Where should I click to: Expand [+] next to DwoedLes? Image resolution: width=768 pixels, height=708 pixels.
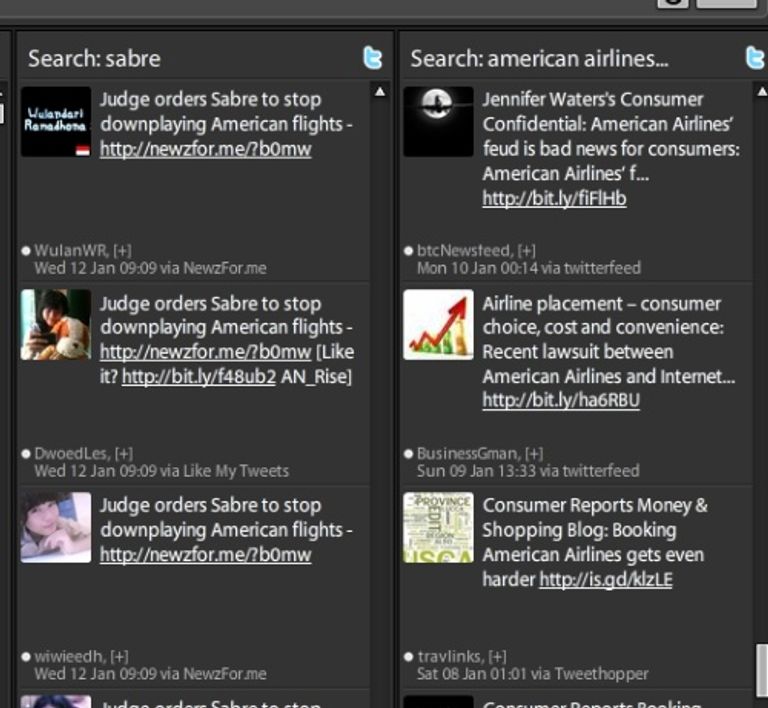(x=124, y=453)
